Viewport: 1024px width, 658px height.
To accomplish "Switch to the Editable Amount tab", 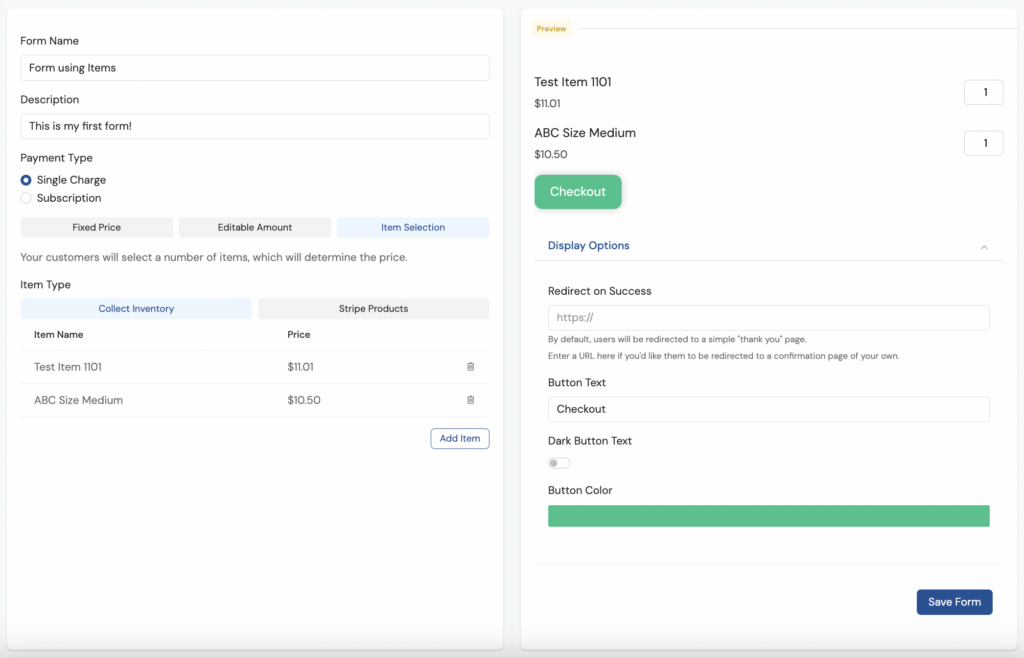I will click(x=254, y=227).
